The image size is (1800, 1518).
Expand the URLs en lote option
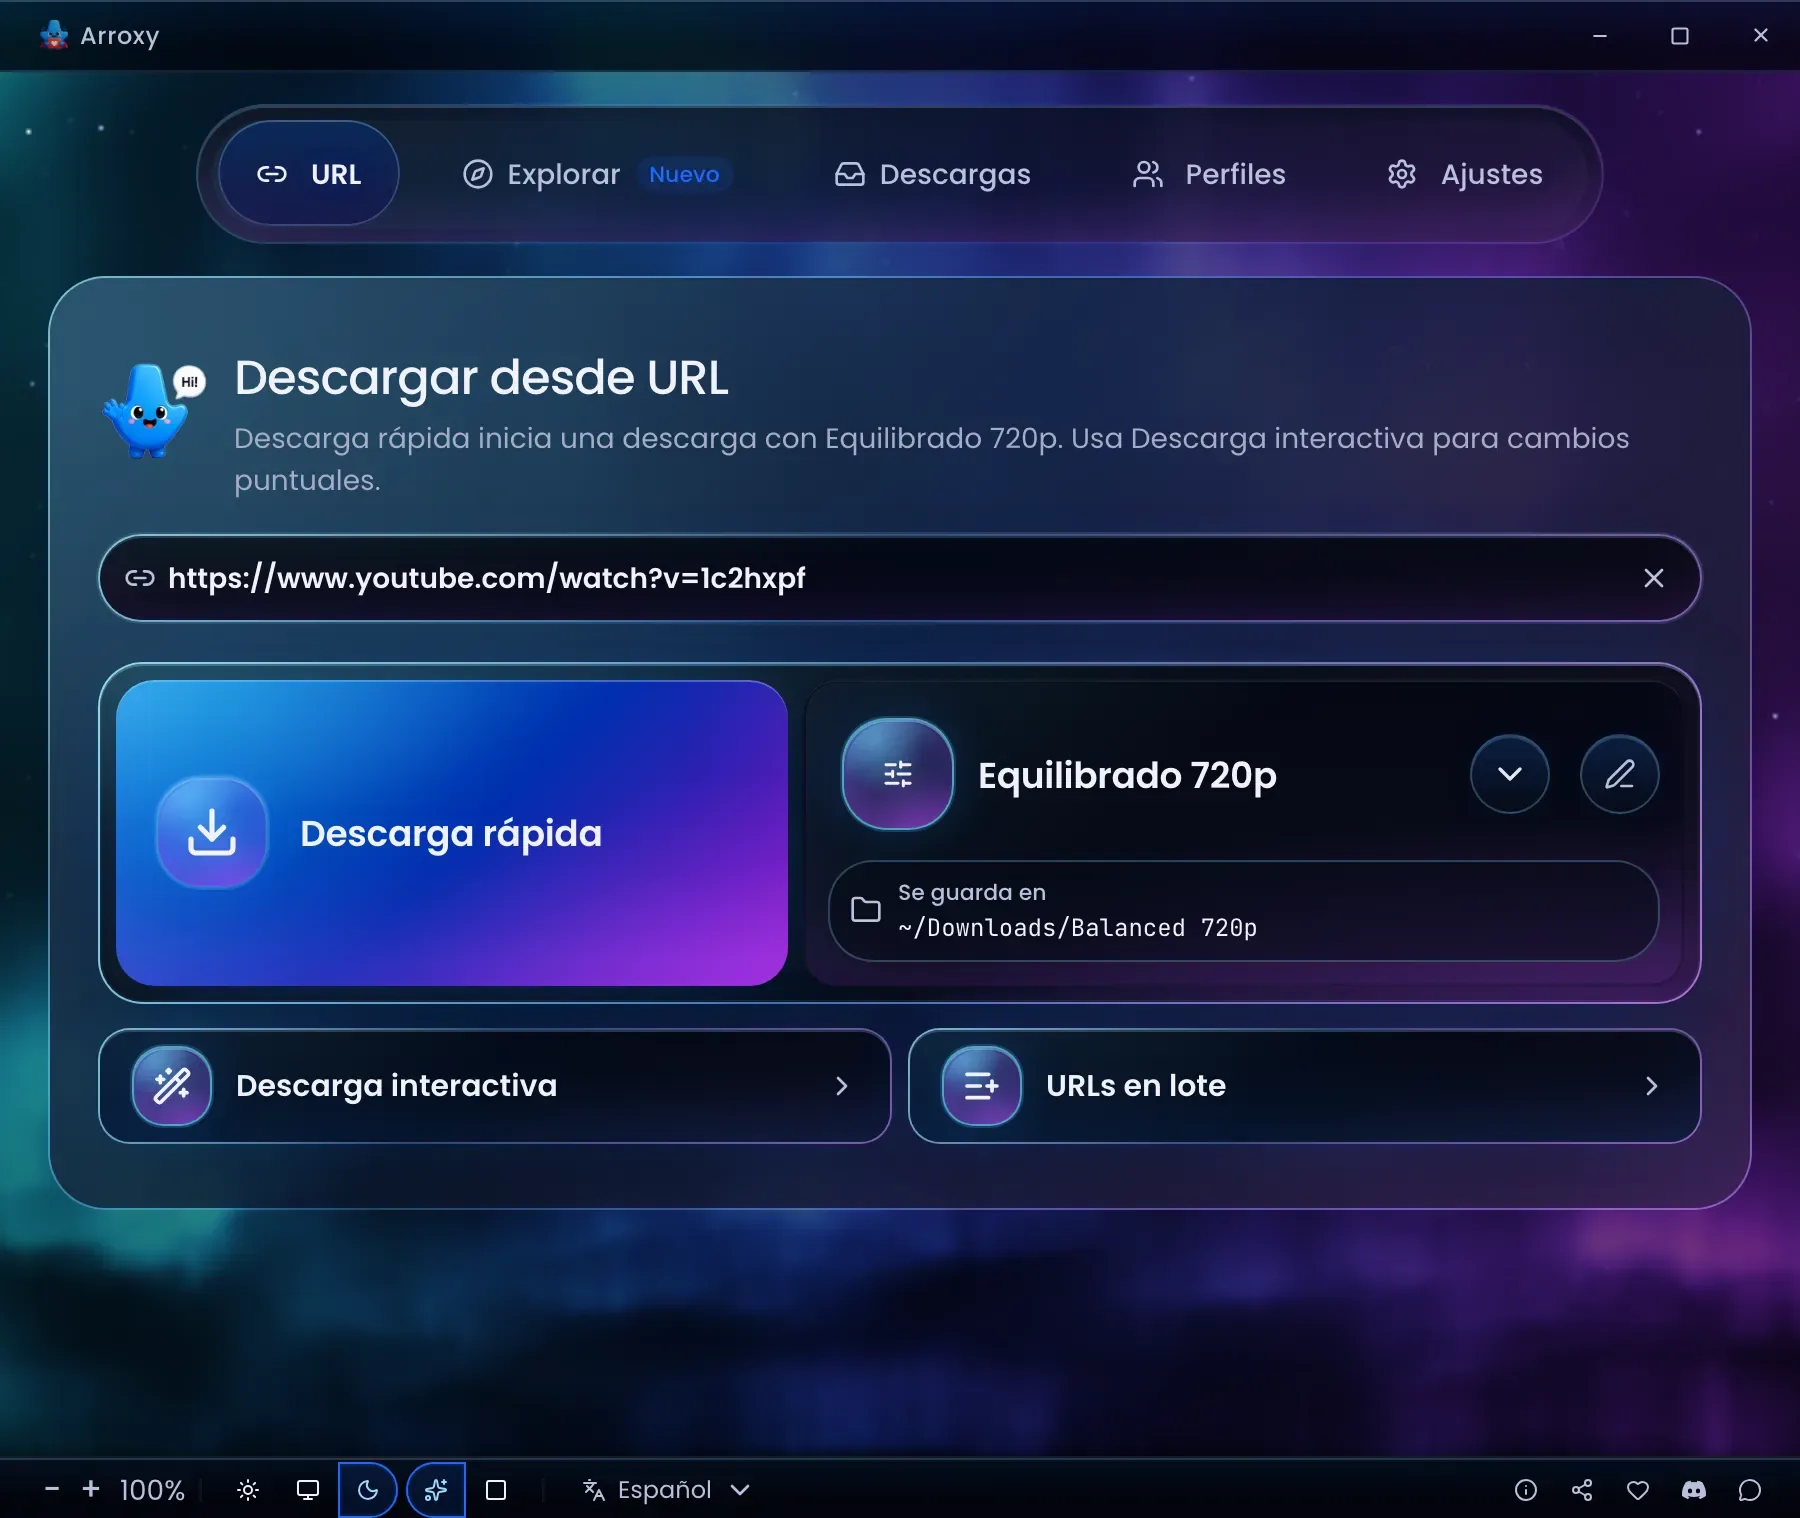[1305, 1086]
